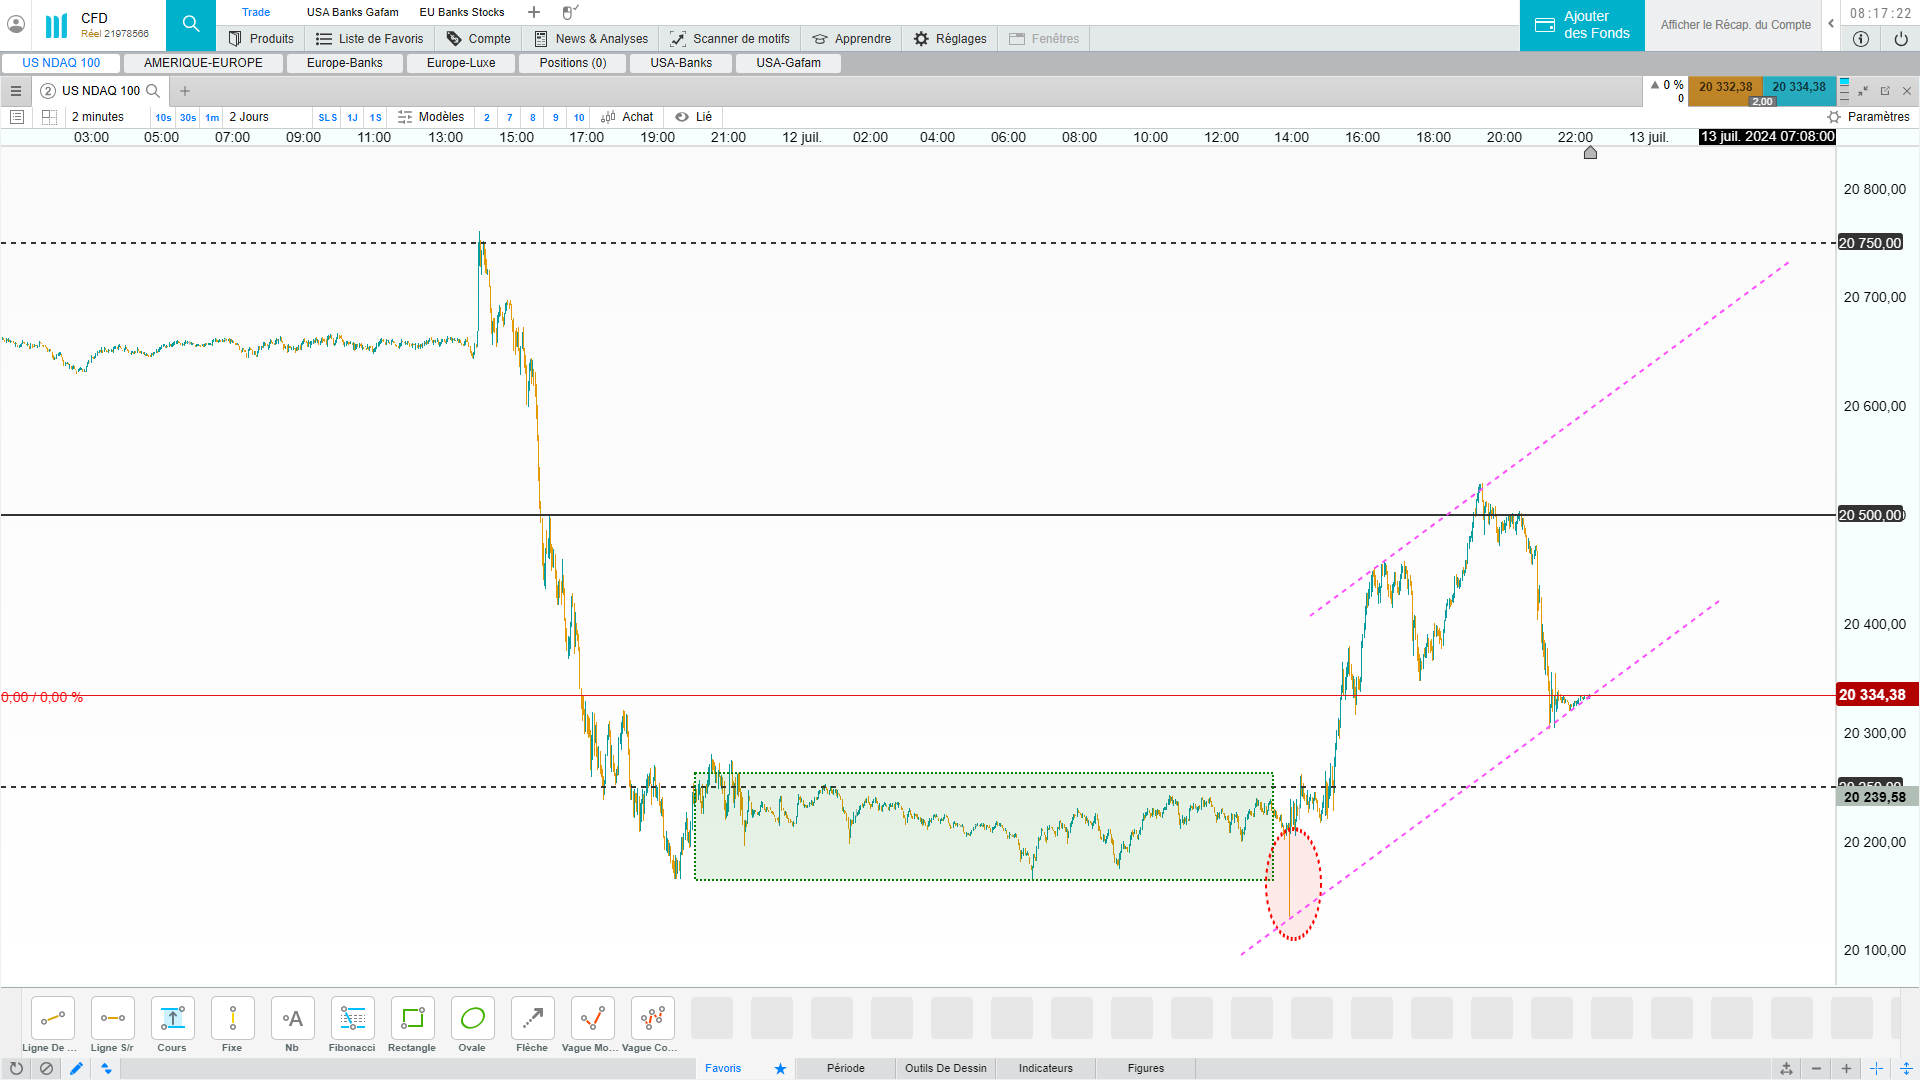Viewport: 1920px width, 1080px height.
Task: Toggle the Favoris star
Action: pyautogui.click(x=780, y=1068)
